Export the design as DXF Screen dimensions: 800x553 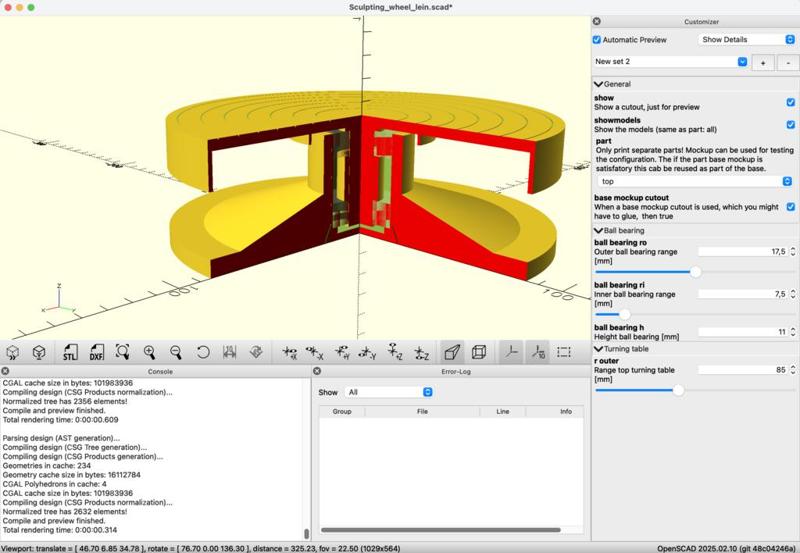(96, 352)
